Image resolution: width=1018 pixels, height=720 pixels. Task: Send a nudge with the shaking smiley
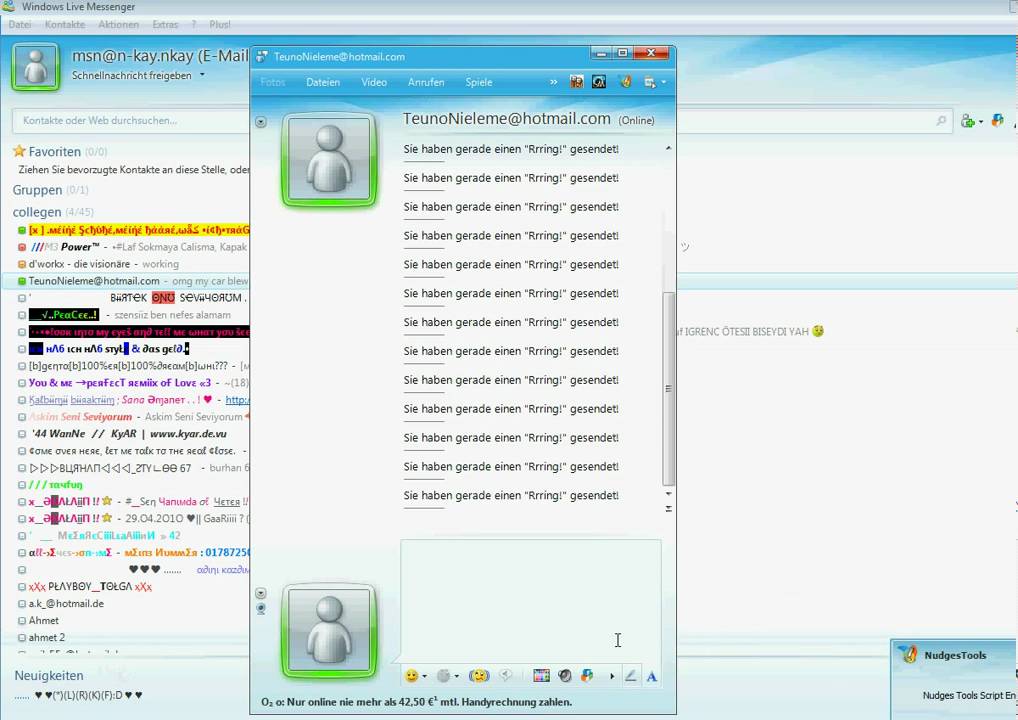tap(478, 676)
